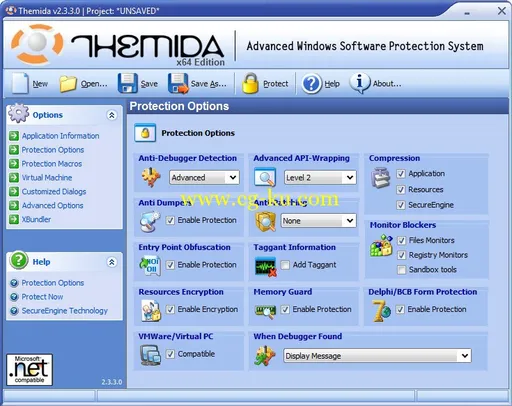Click the Anti-Patching box icon

point(265,221)
